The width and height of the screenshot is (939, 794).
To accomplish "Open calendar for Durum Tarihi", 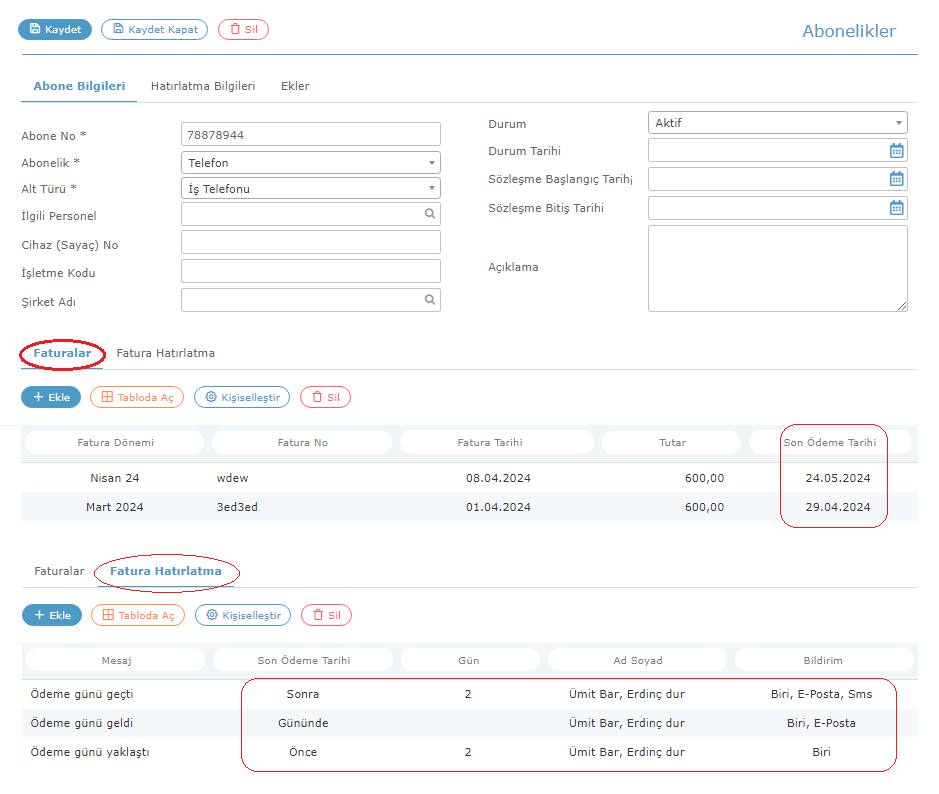I will [896, 151].
